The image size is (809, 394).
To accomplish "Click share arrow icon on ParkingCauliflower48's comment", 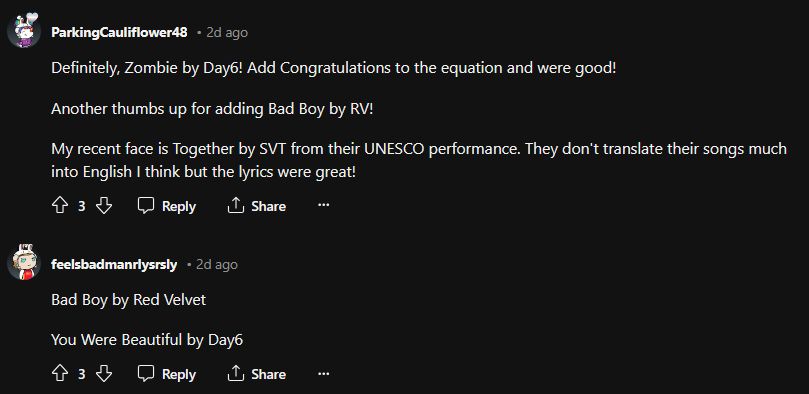I will pyautogui.click(x=236, y=206).
